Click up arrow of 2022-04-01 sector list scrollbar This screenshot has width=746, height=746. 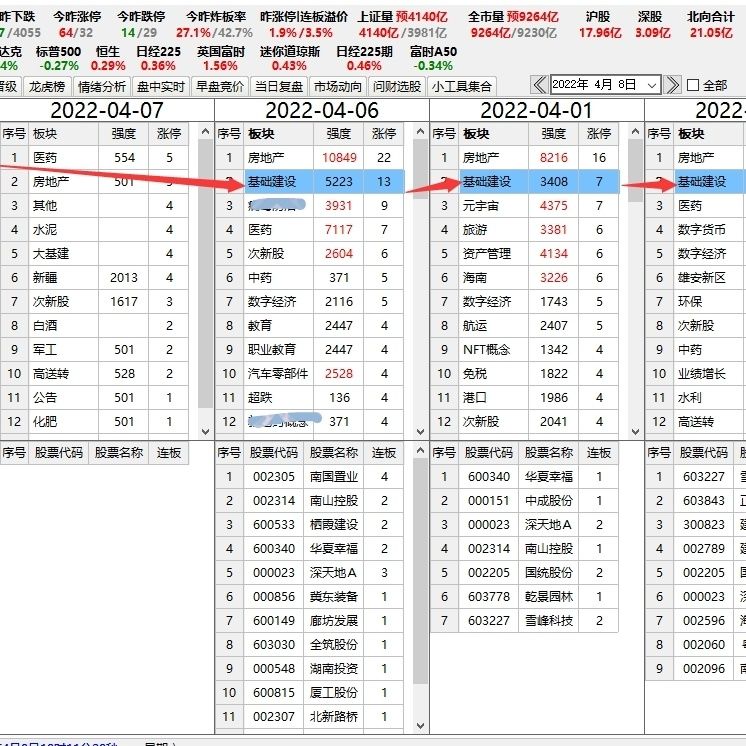point(636,131)
